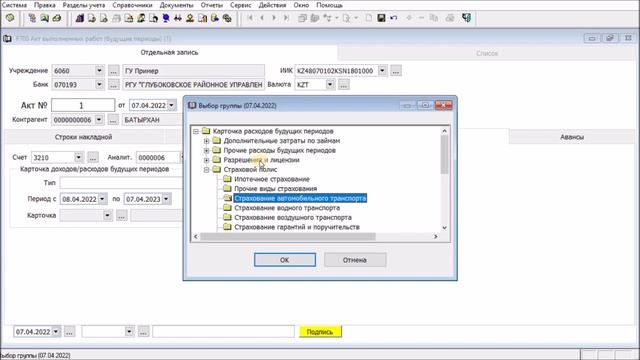Image resolution: width=640 pixels, height=360 pixels.
Task: Collapse root Карточка расходов будущих периодов
Action: [x=196, y=131]
